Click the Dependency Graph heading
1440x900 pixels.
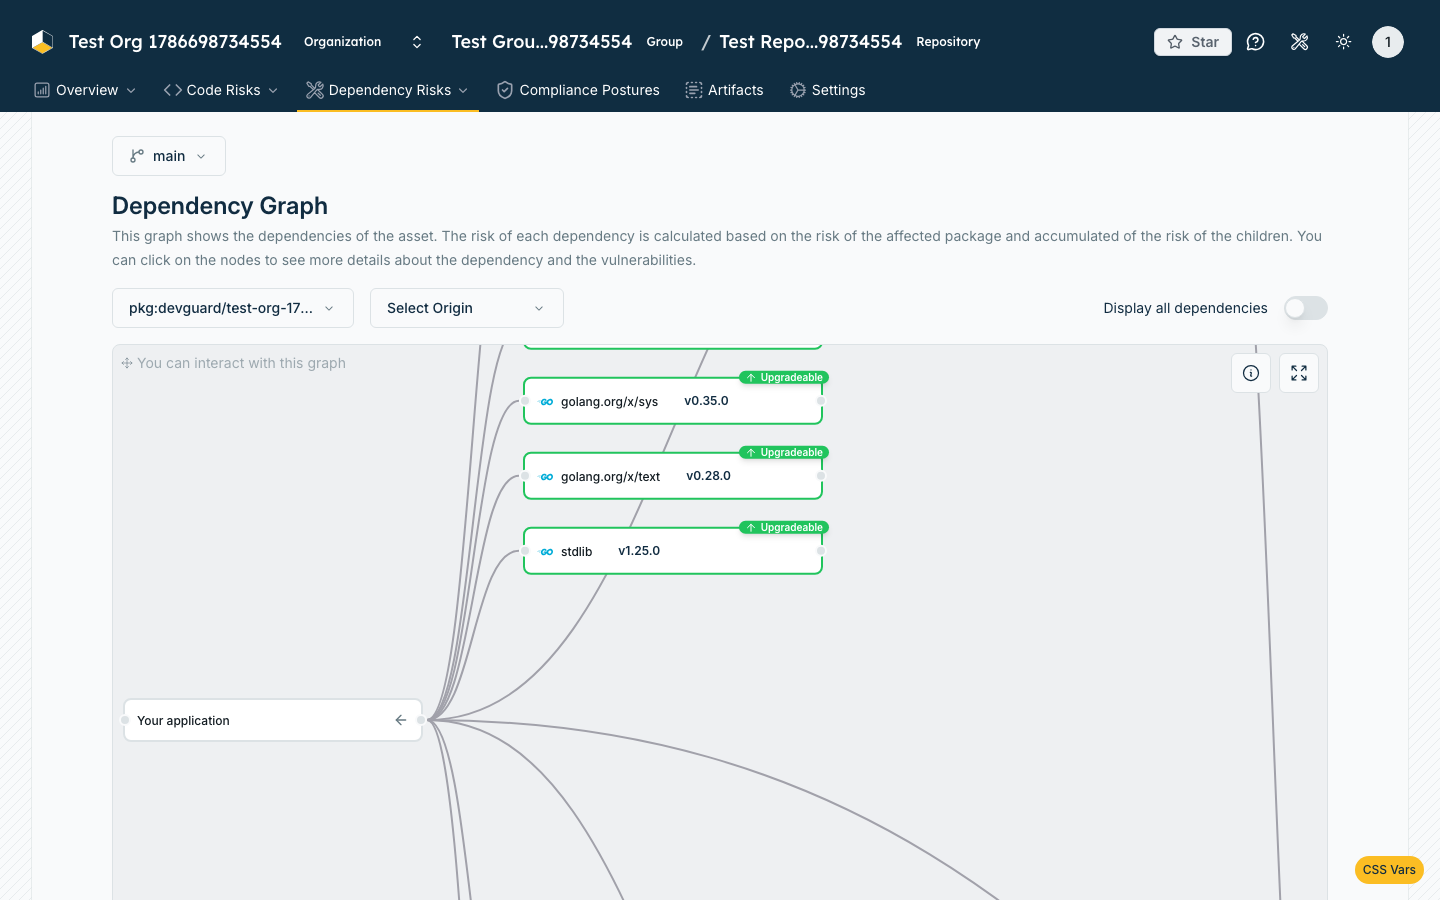(220, 206)
